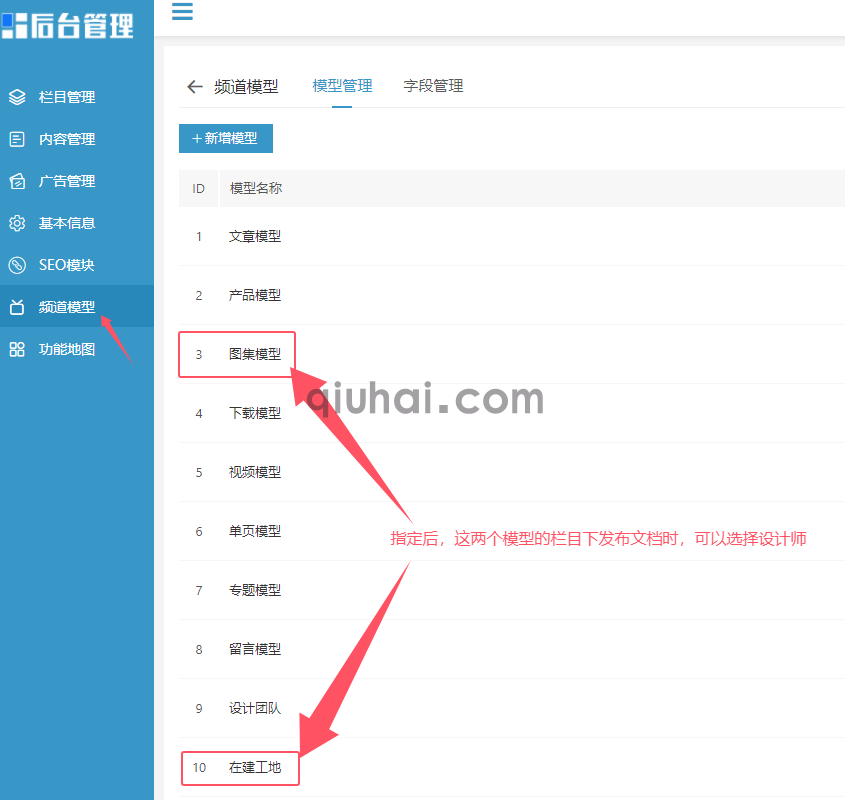
Task: Click the gear icon for 基本信息
Action: [x=17, y=223]
